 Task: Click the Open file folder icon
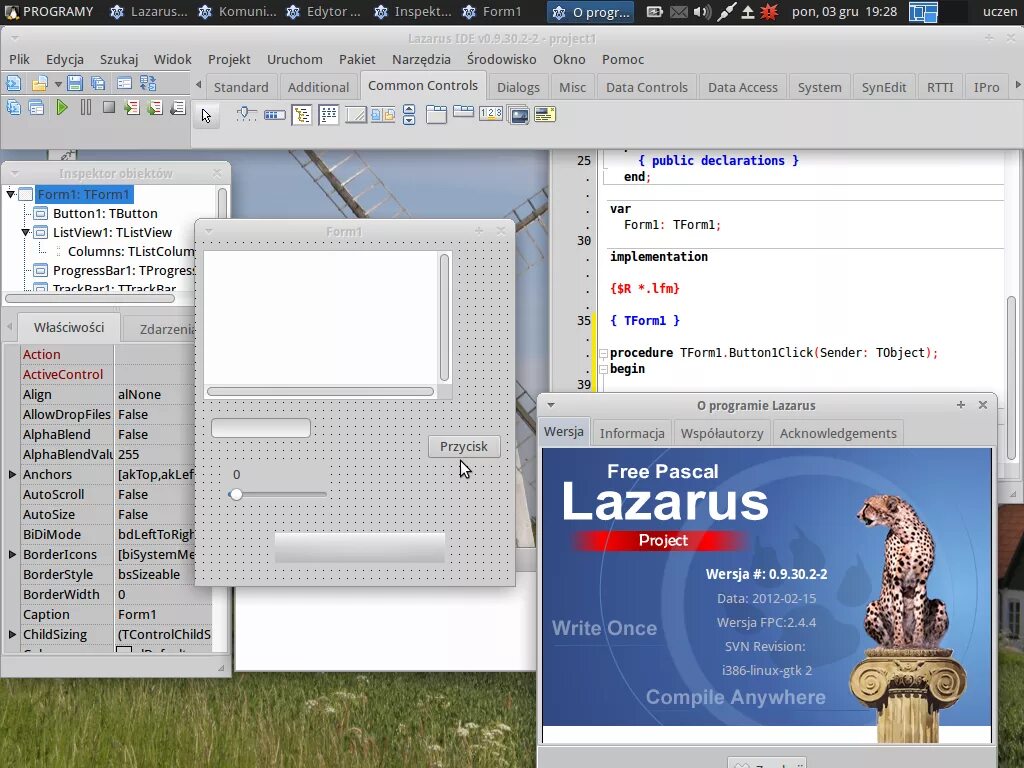pyautogui.click(x=40, y=84)
